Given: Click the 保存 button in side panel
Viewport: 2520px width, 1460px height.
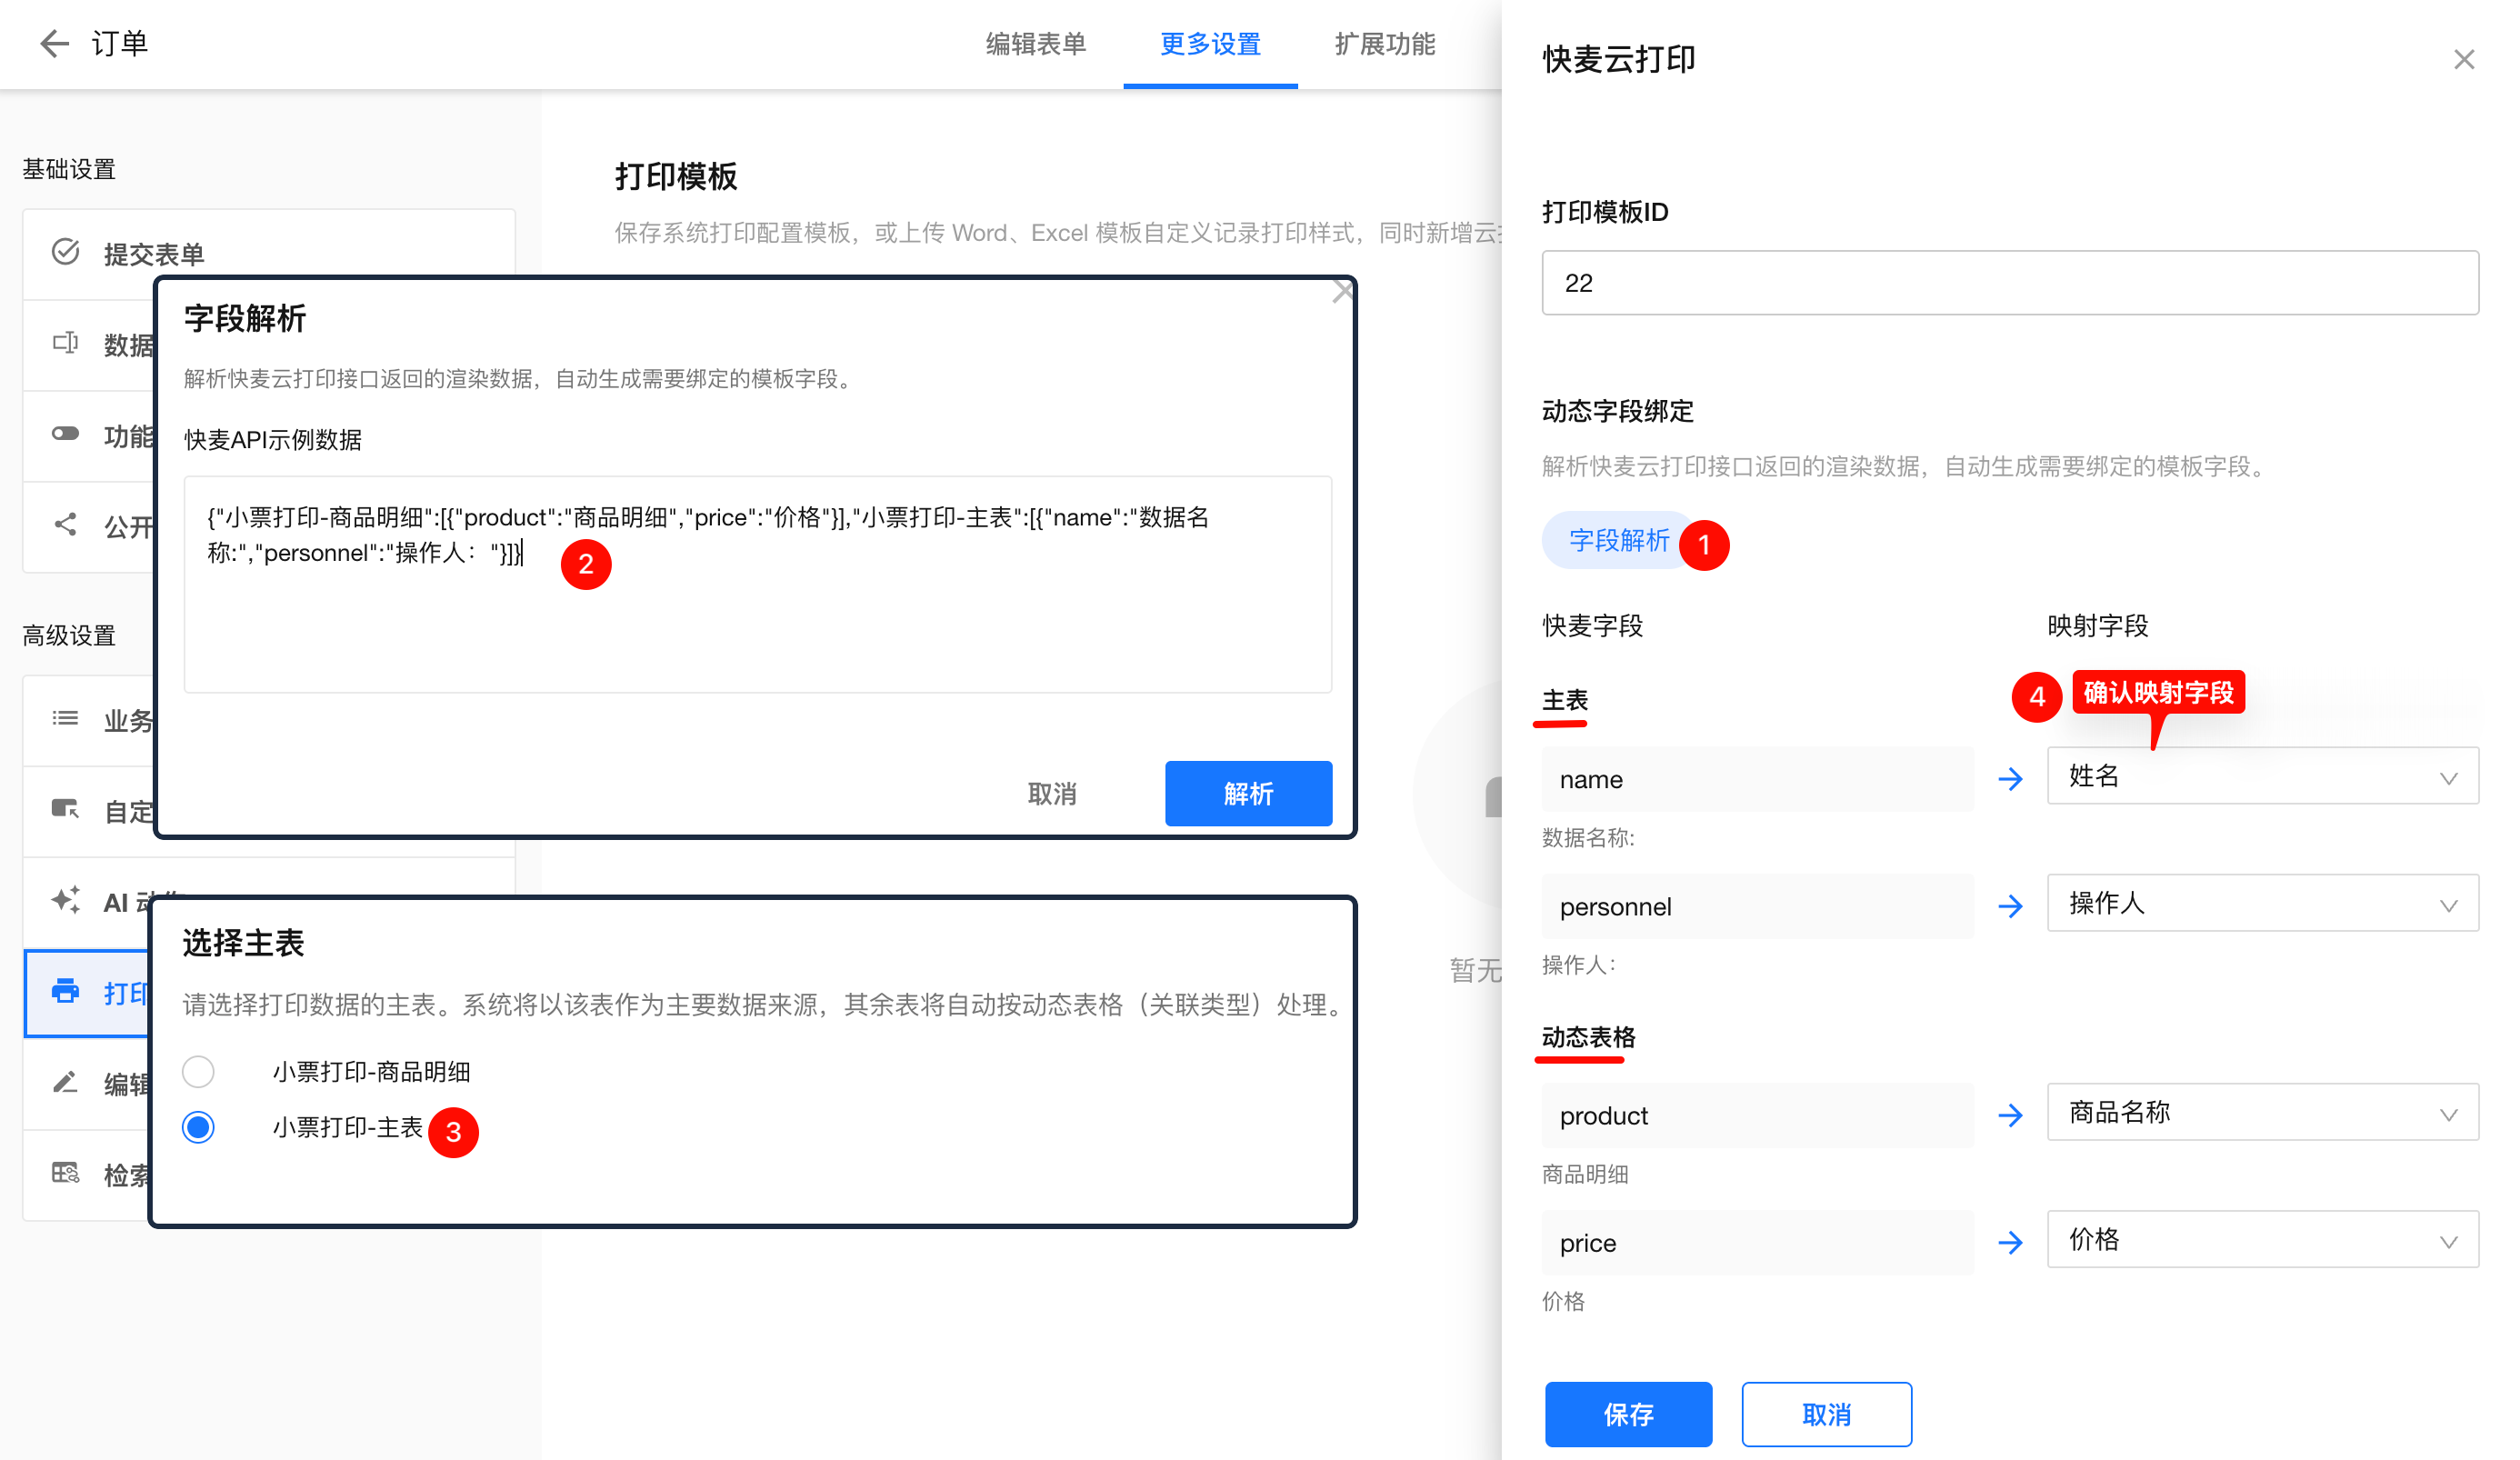Looking at the screenshot, I should tap(1627, 1415).
